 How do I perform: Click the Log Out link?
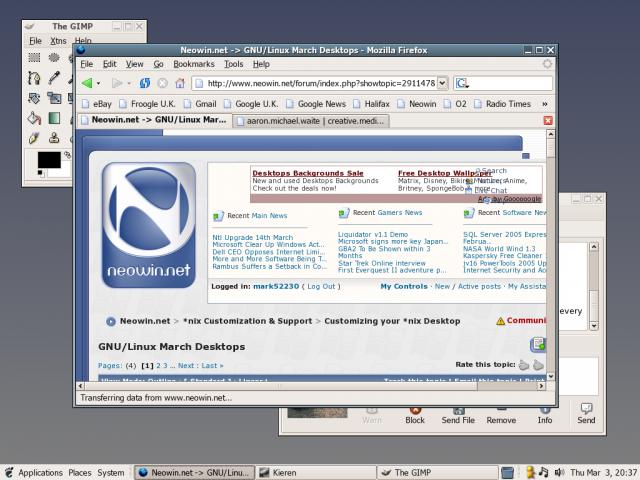[321, 287]
